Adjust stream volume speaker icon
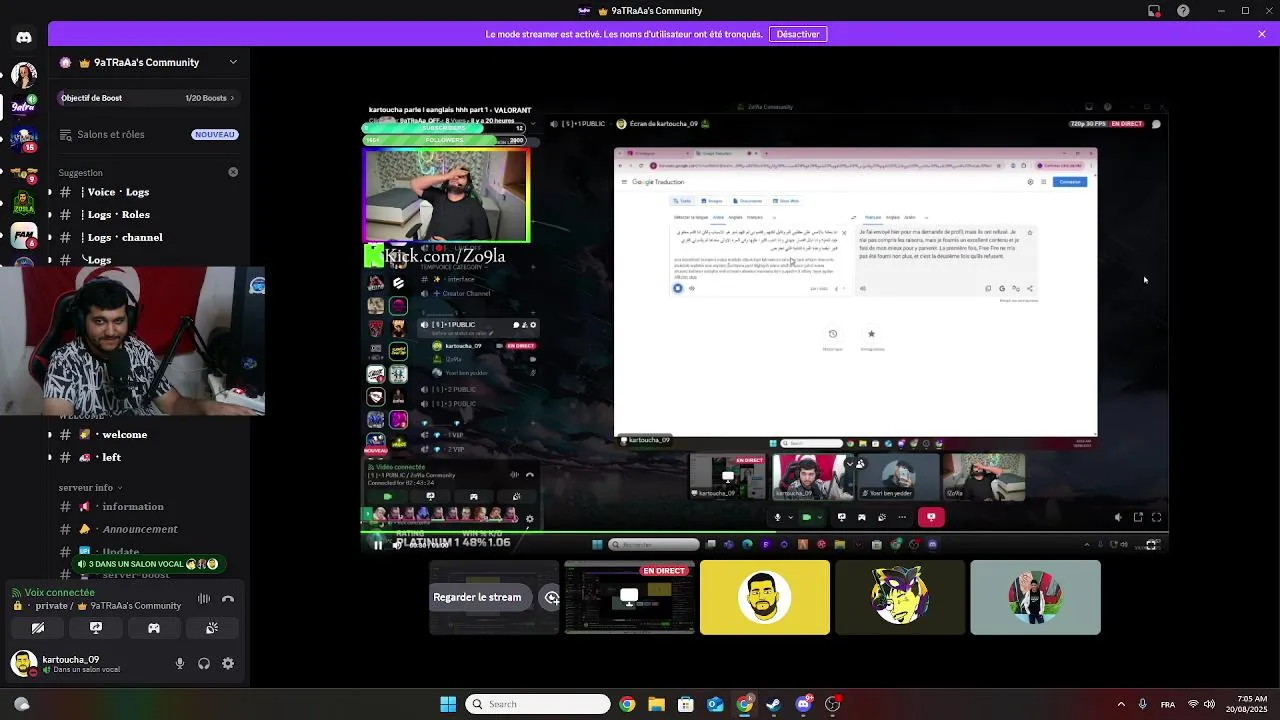The image size is (1280, 720). 1118,517
